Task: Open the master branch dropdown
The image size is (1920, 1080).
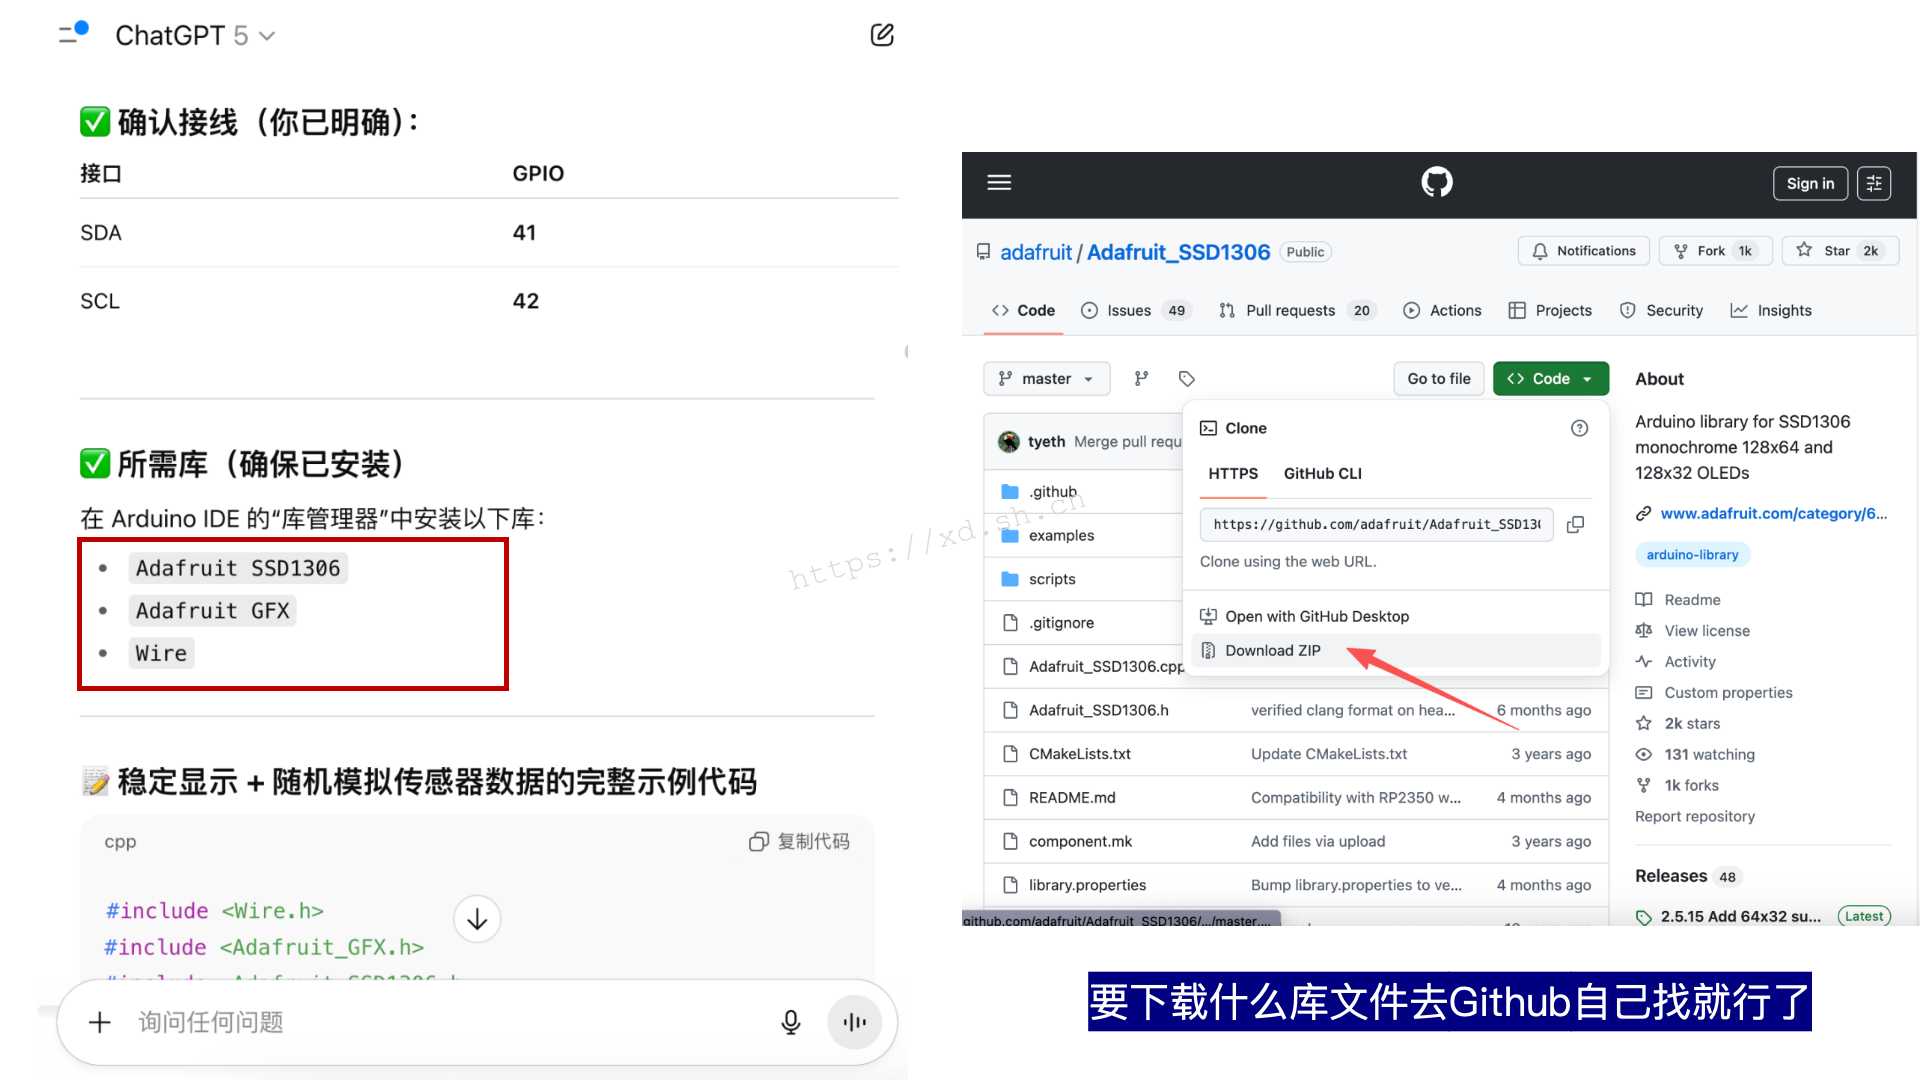Action: pos(1046,379)
